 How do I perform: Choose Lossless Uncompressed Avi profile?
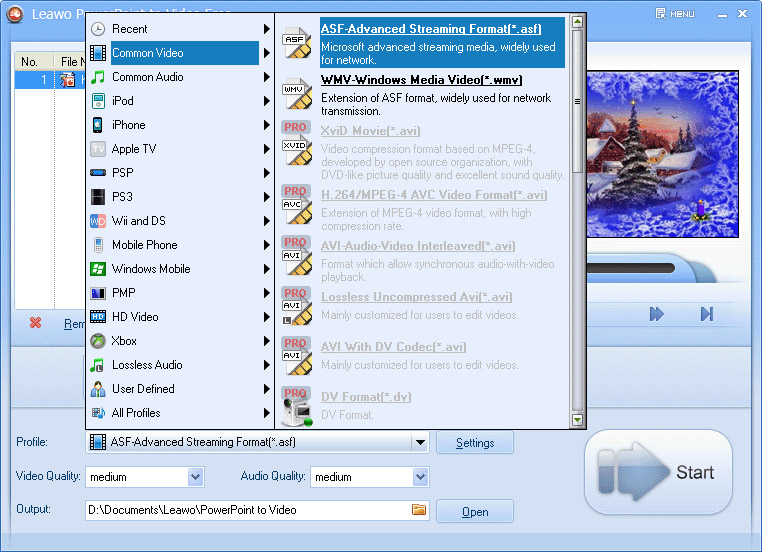416,297
